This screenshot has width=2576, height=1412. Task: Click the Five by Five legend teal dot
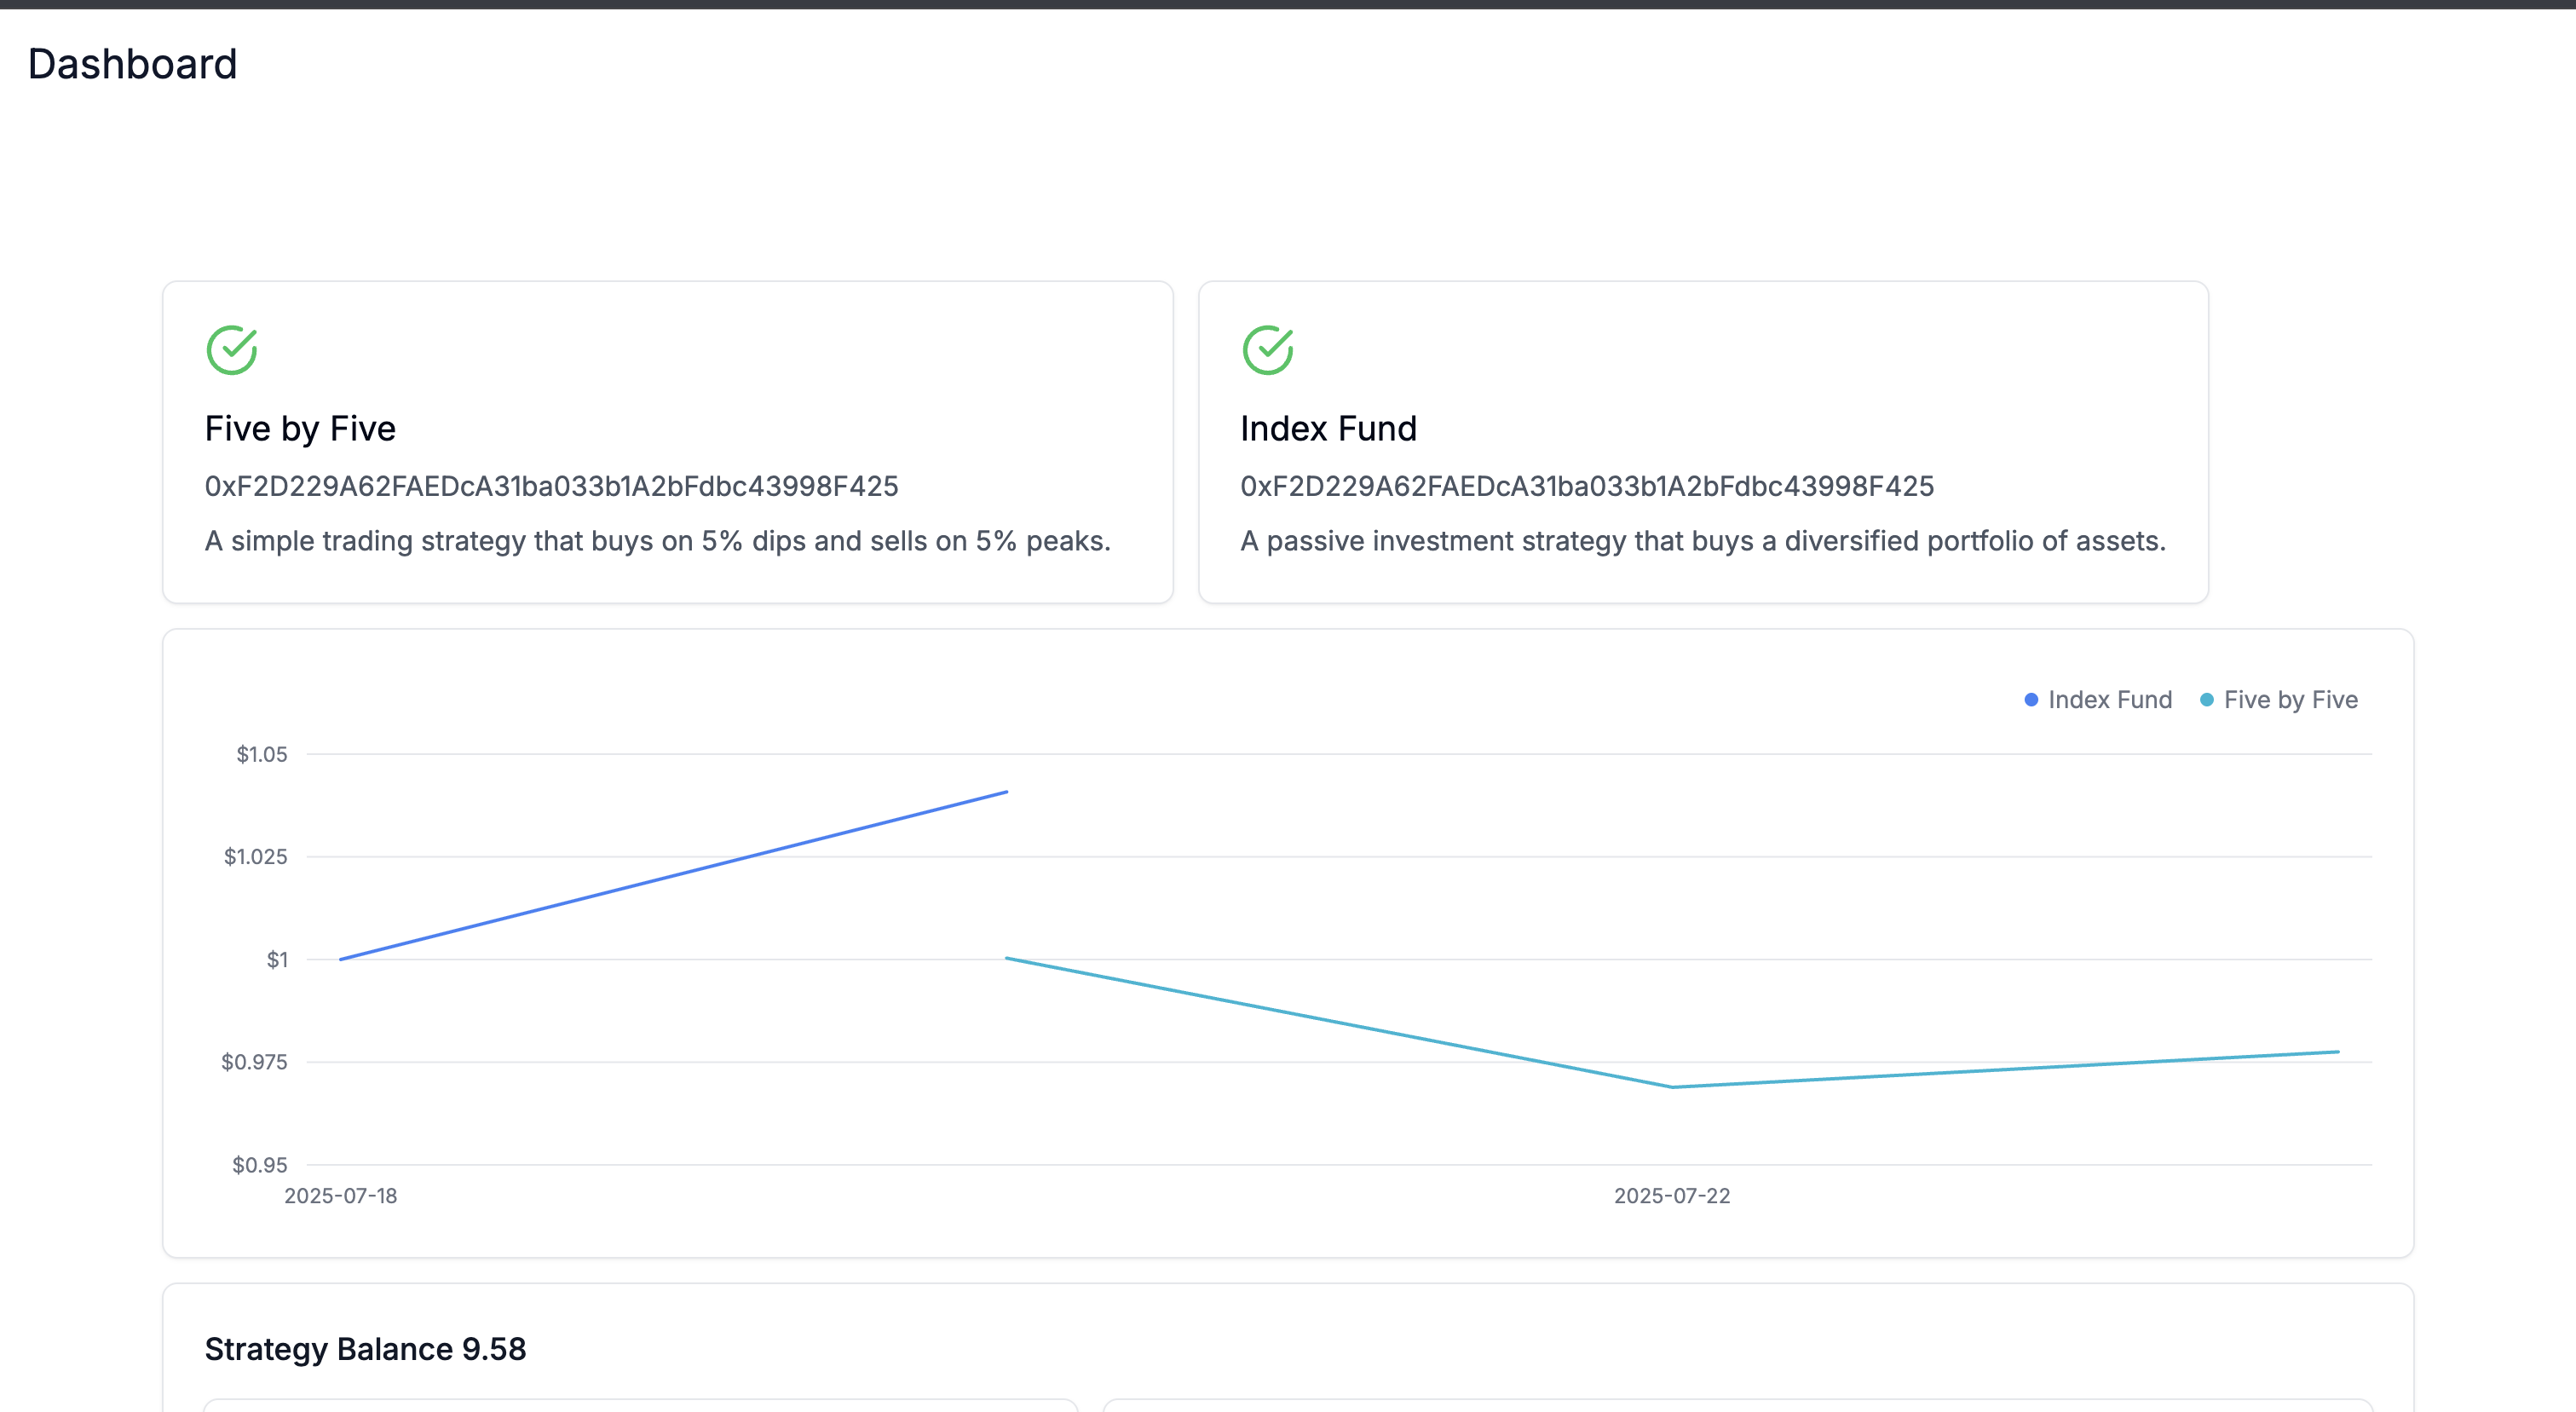pos(2206,700)
